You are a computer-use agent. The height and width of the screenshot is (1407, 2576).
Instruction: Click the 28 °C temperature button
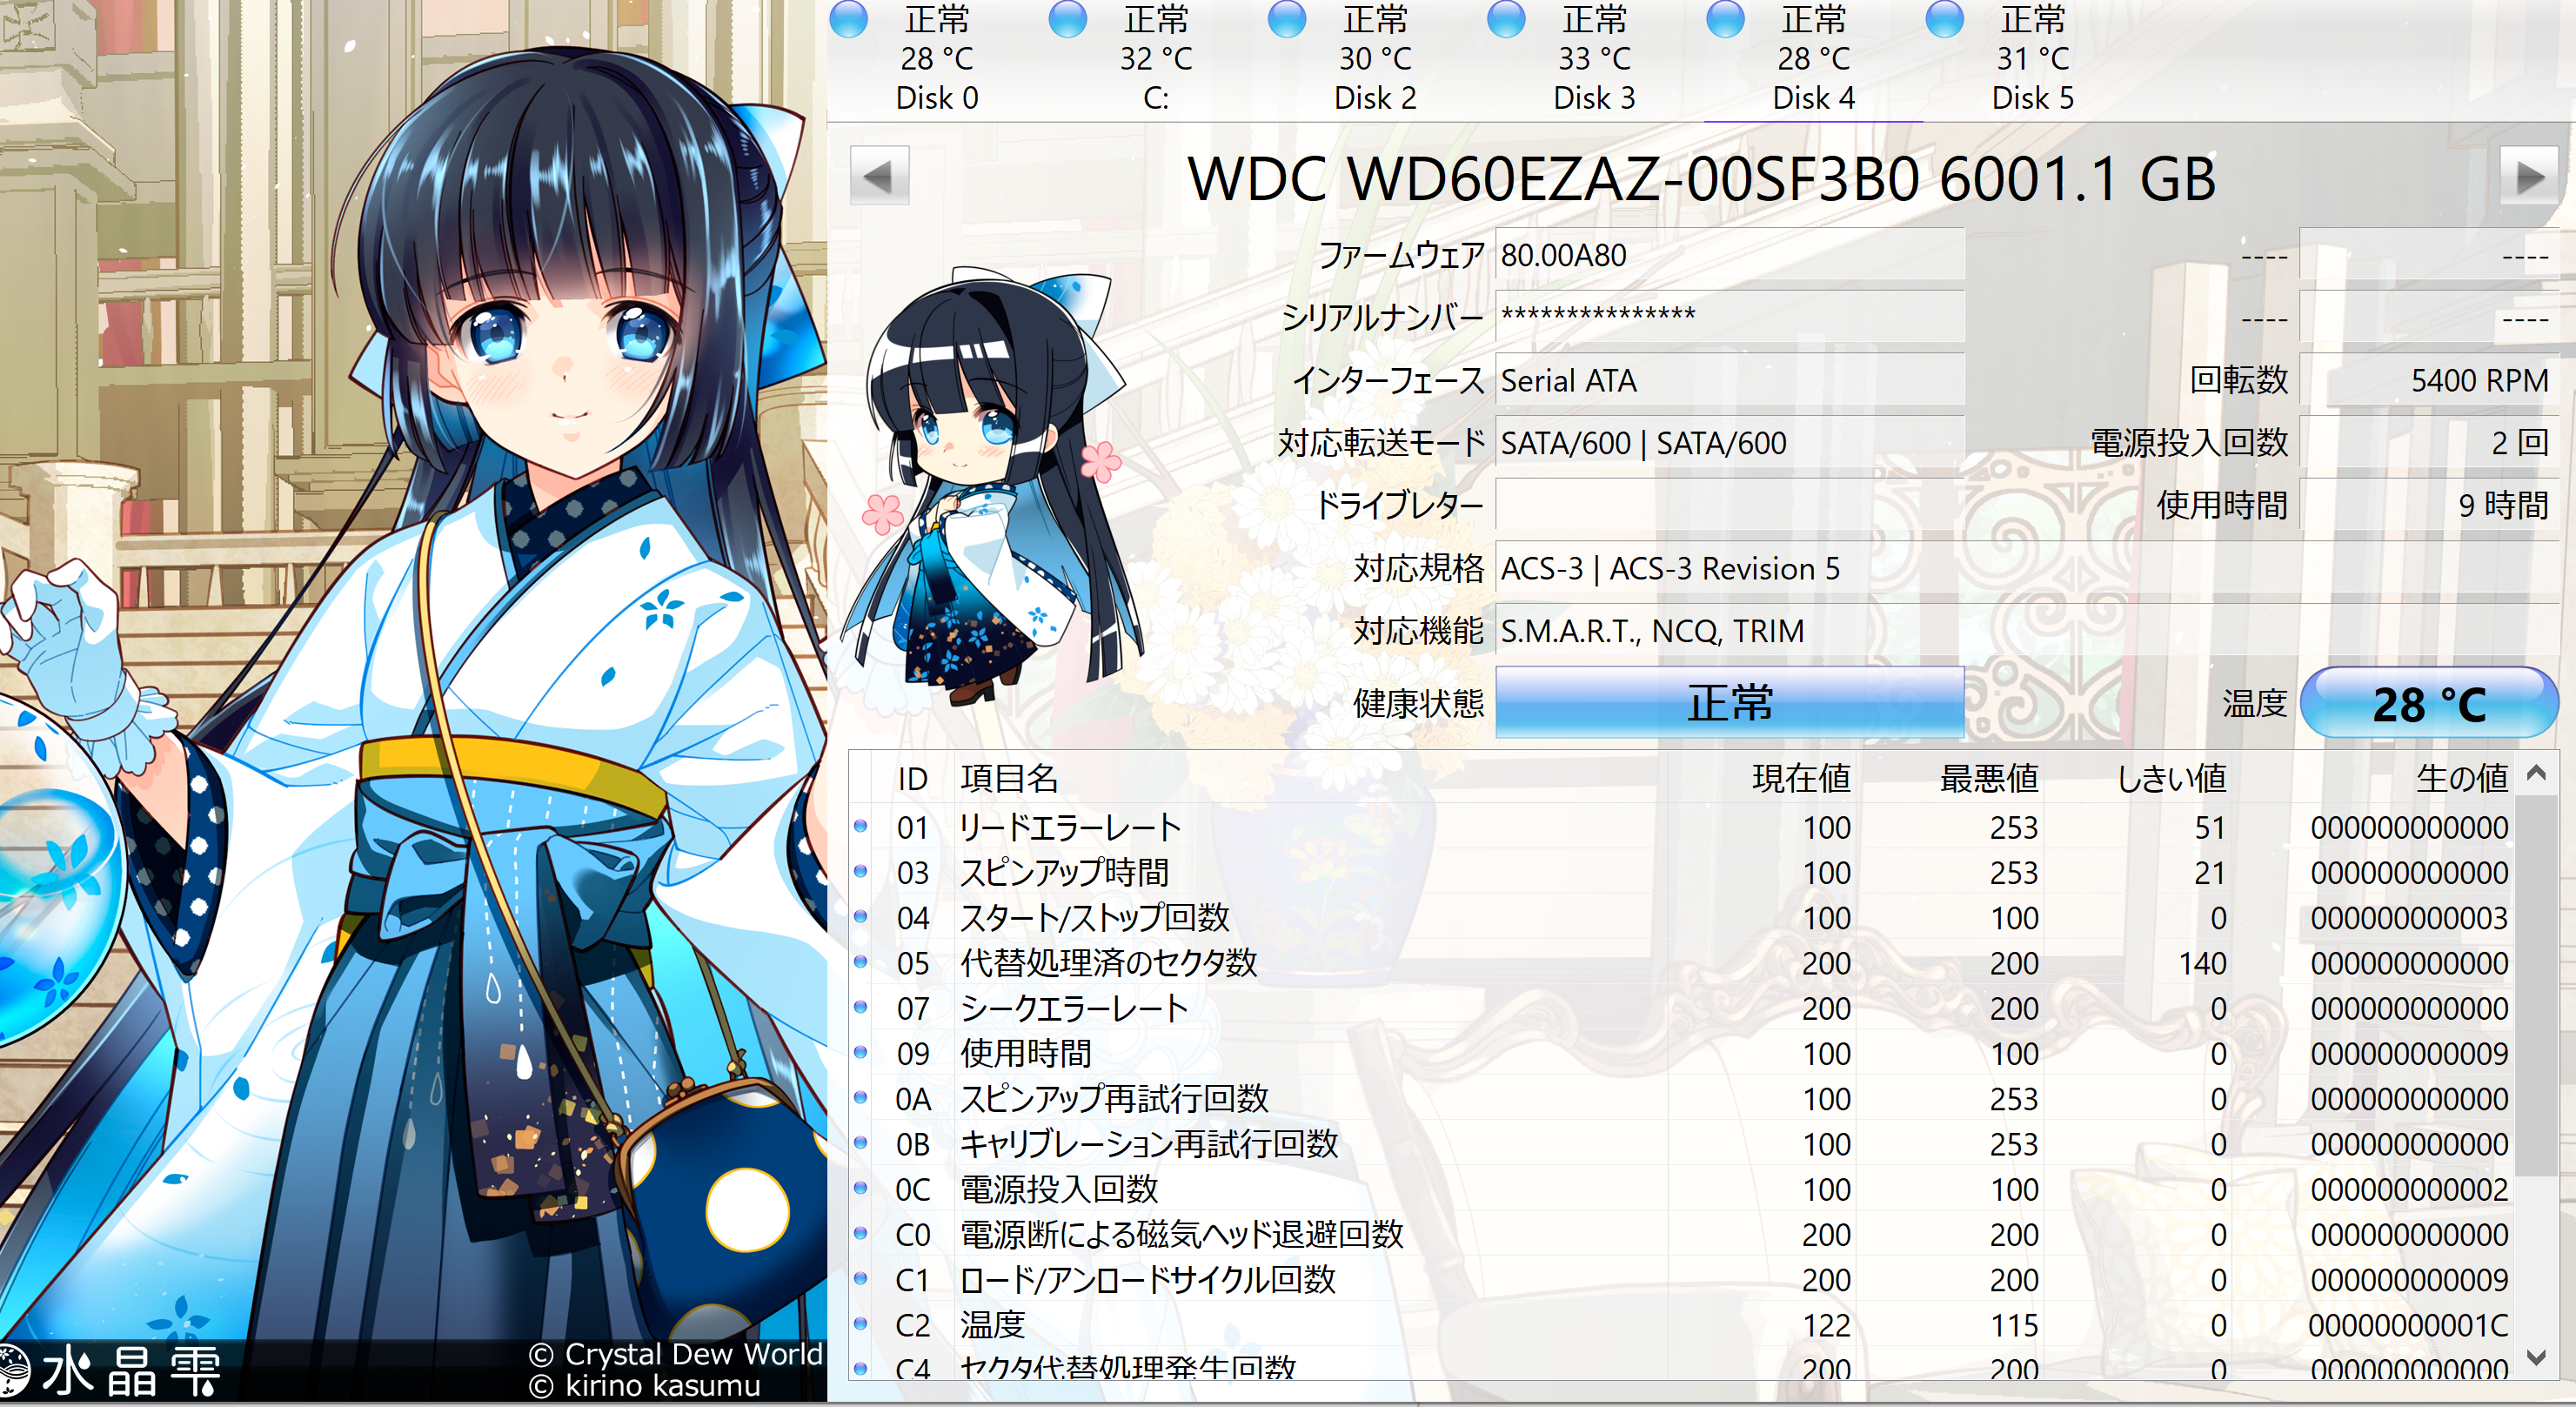click(x=2428, y=704)
